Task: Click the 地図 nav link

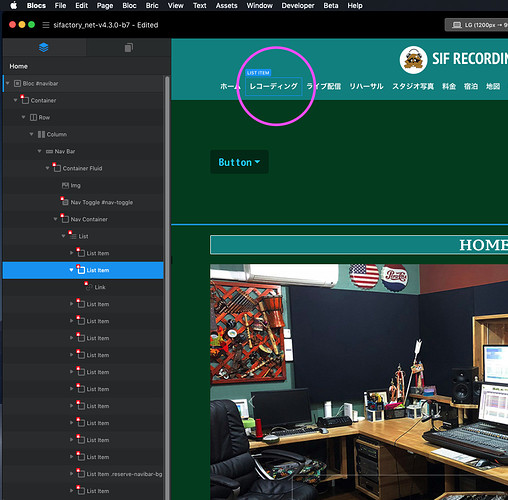Action: pos(493,86)
